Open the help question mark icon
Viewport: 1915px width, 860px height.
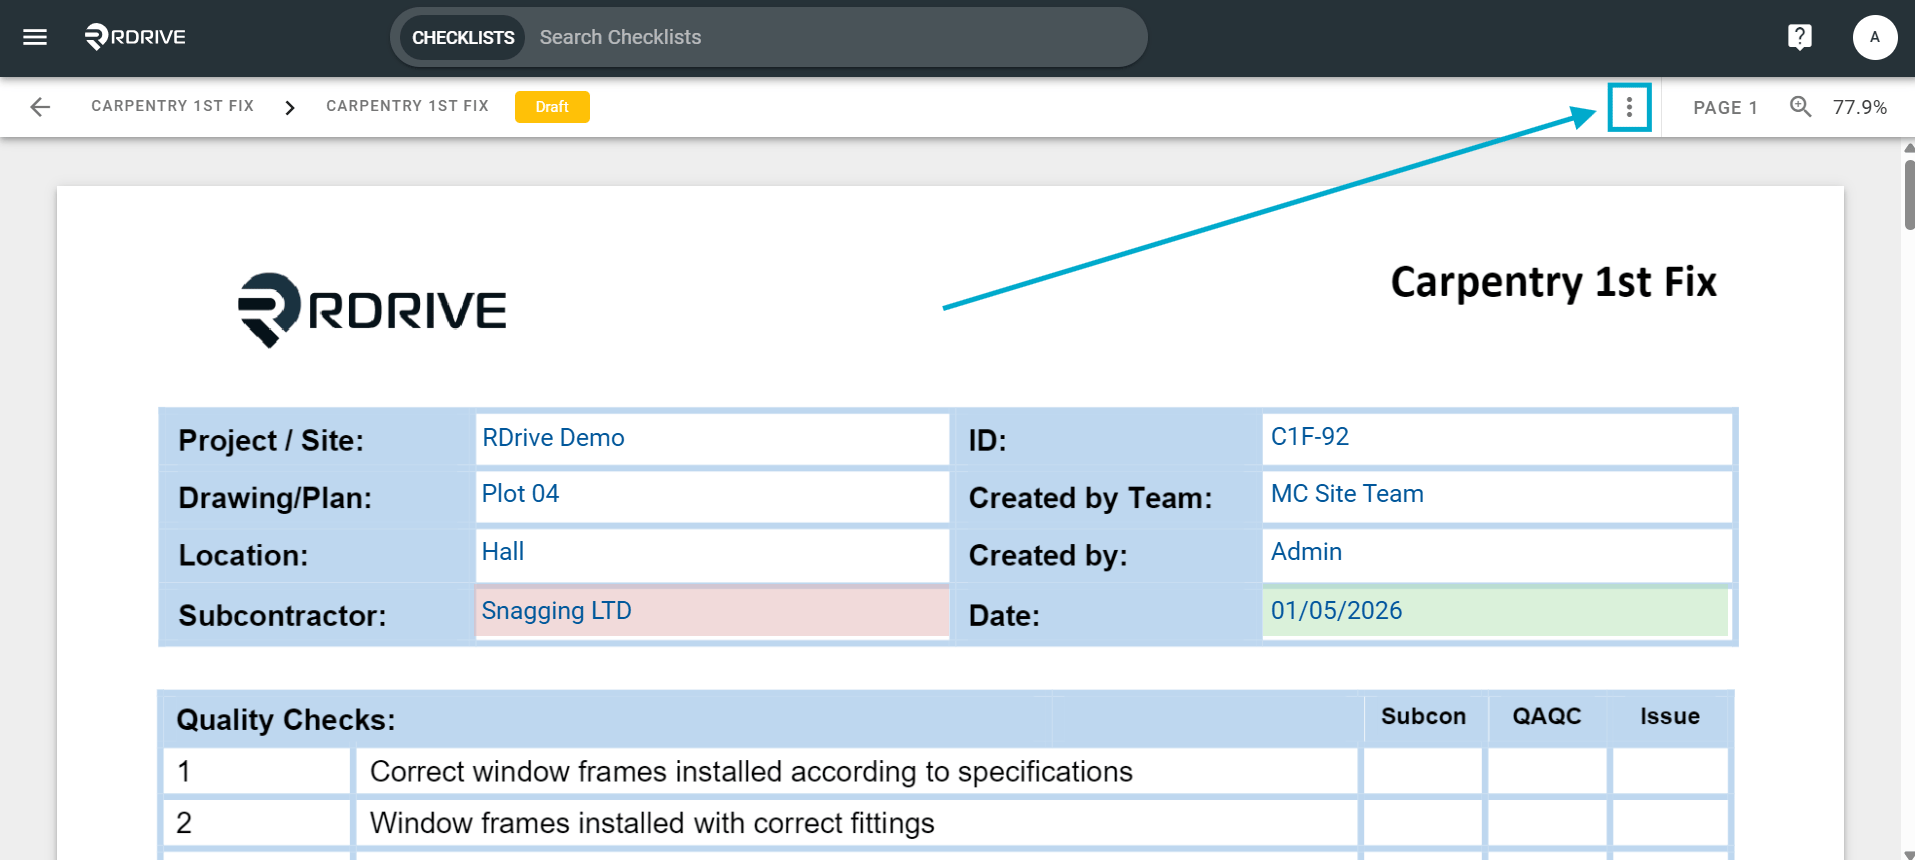point(1799,37)
